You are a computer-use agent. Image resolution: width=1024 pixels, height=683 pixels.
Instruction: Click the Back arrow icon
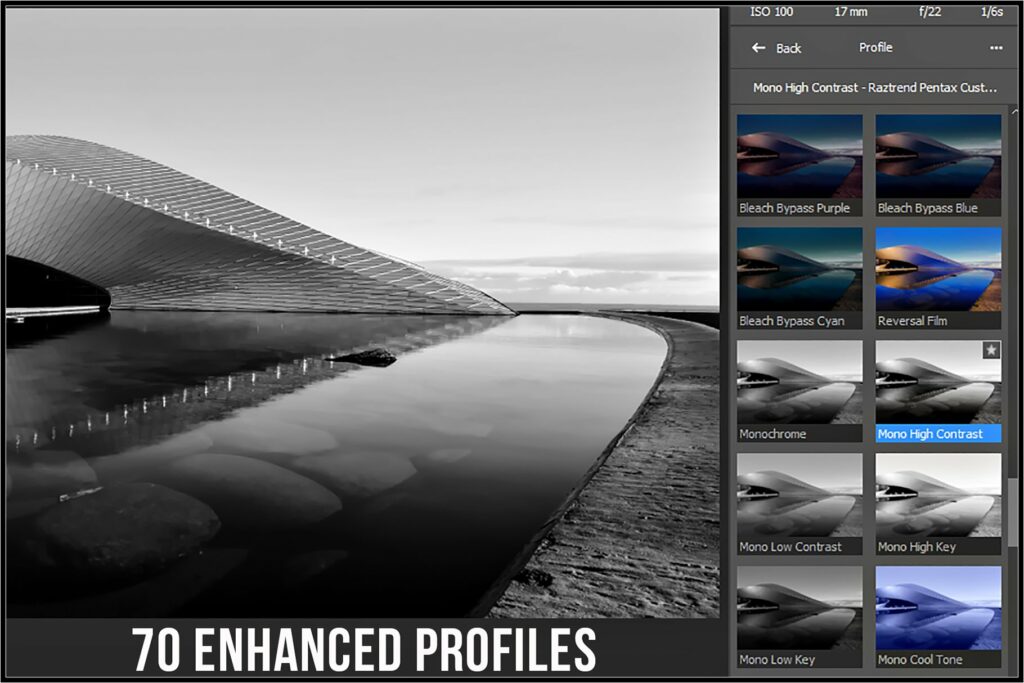click(x=758, y=47)
